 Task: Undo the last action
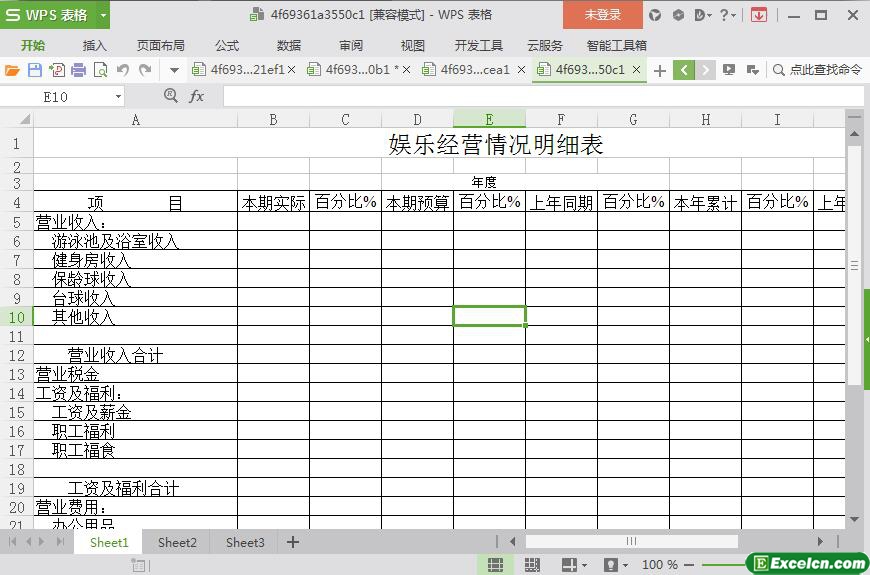point(123,70)
